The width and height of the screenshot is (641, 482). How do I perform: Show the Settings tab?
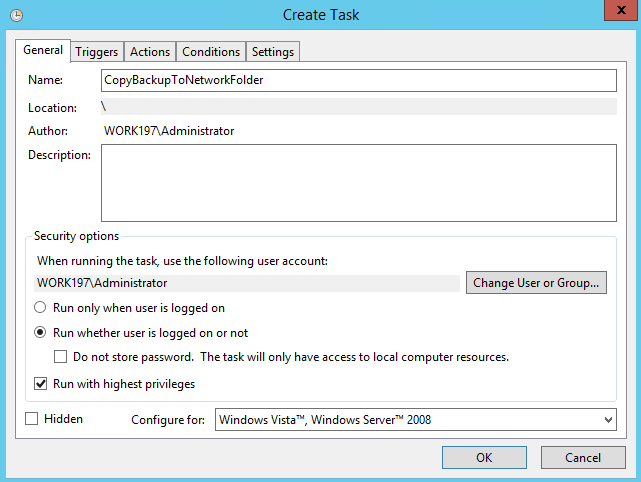(273, 52)
